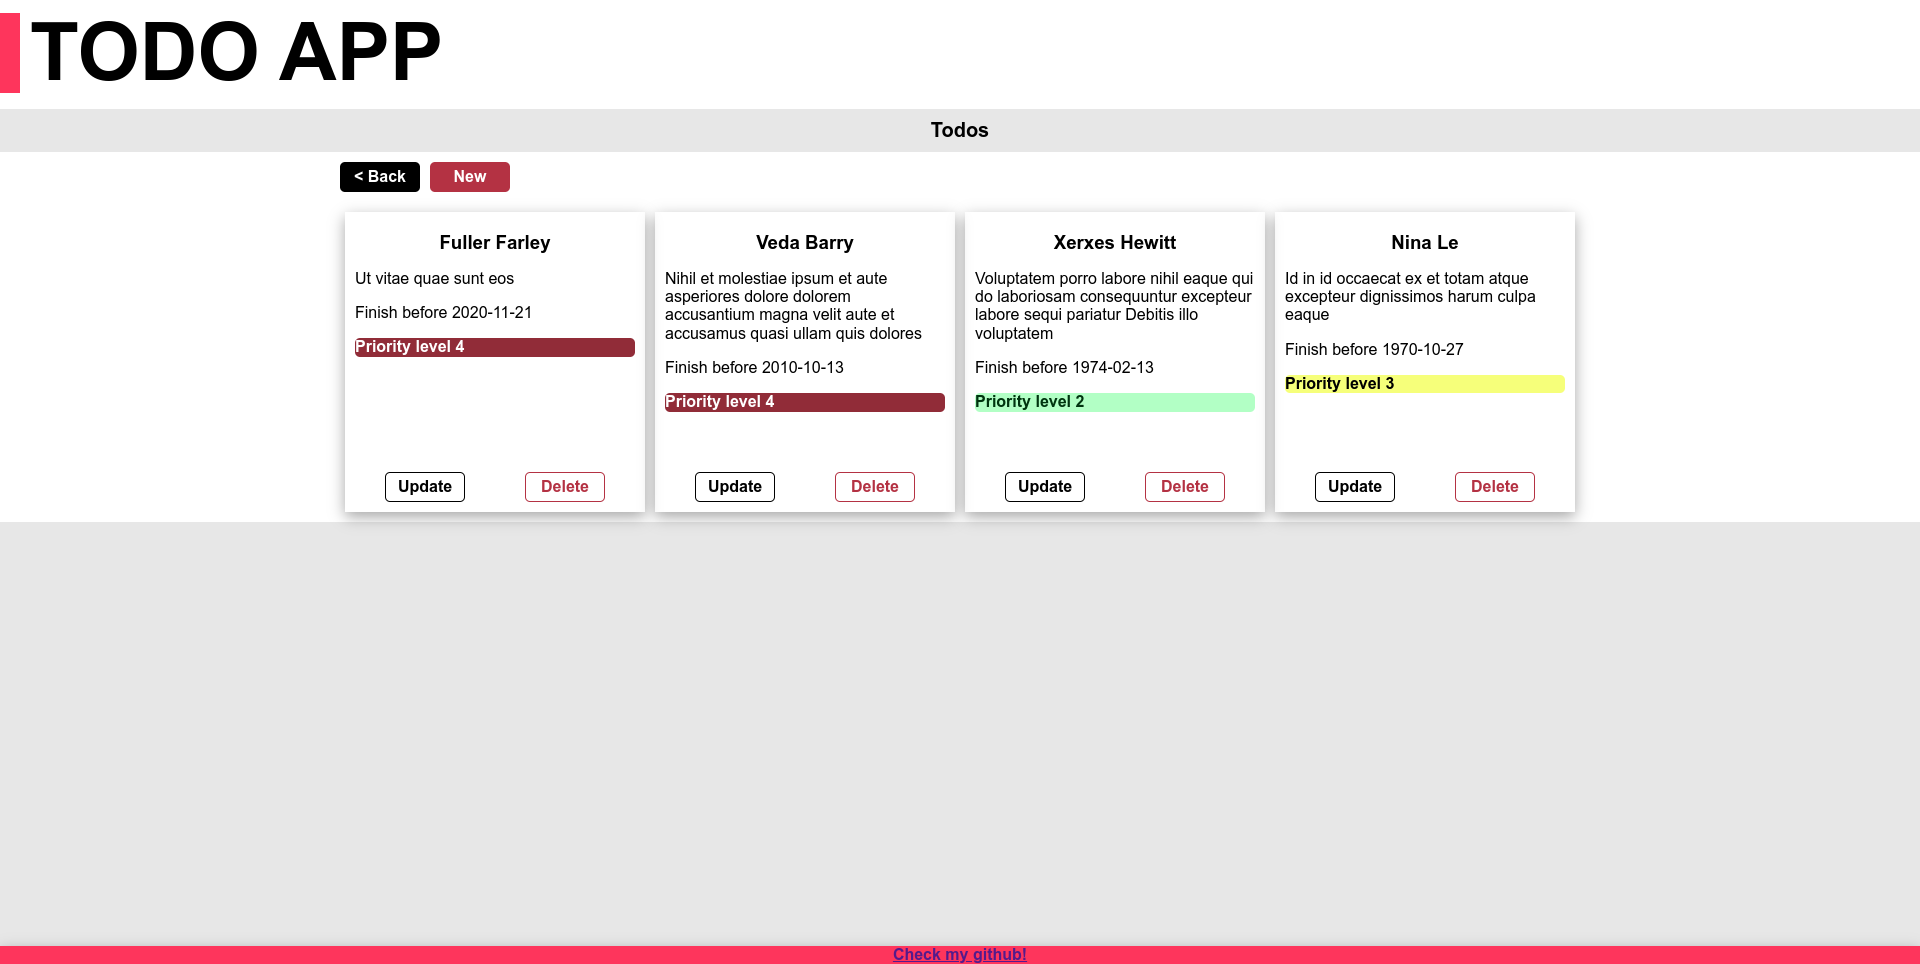Update the Veda Barry todo
The height and width of the screenshot is (964, 1920).
[x=735, y=487]
